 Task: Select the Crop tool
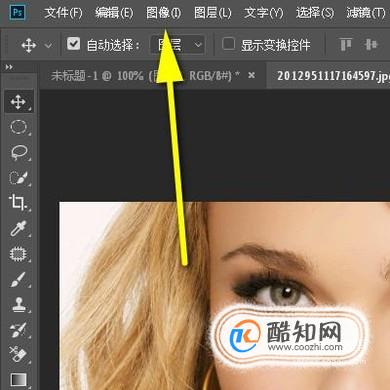pyautogui.click(x=19, y=203)
